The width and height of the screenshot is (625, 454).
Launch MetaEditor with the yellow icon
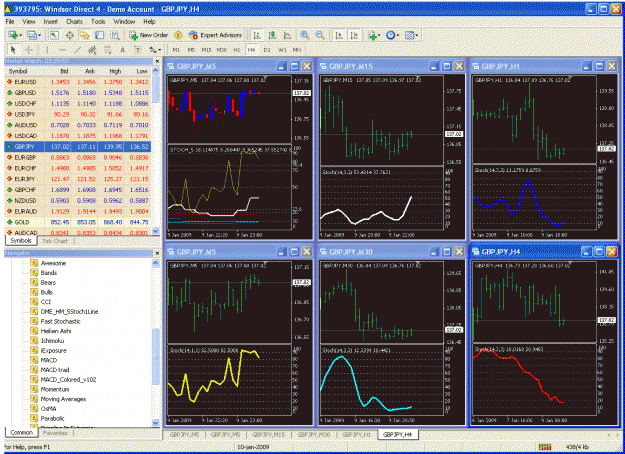[x=178, y=35]
